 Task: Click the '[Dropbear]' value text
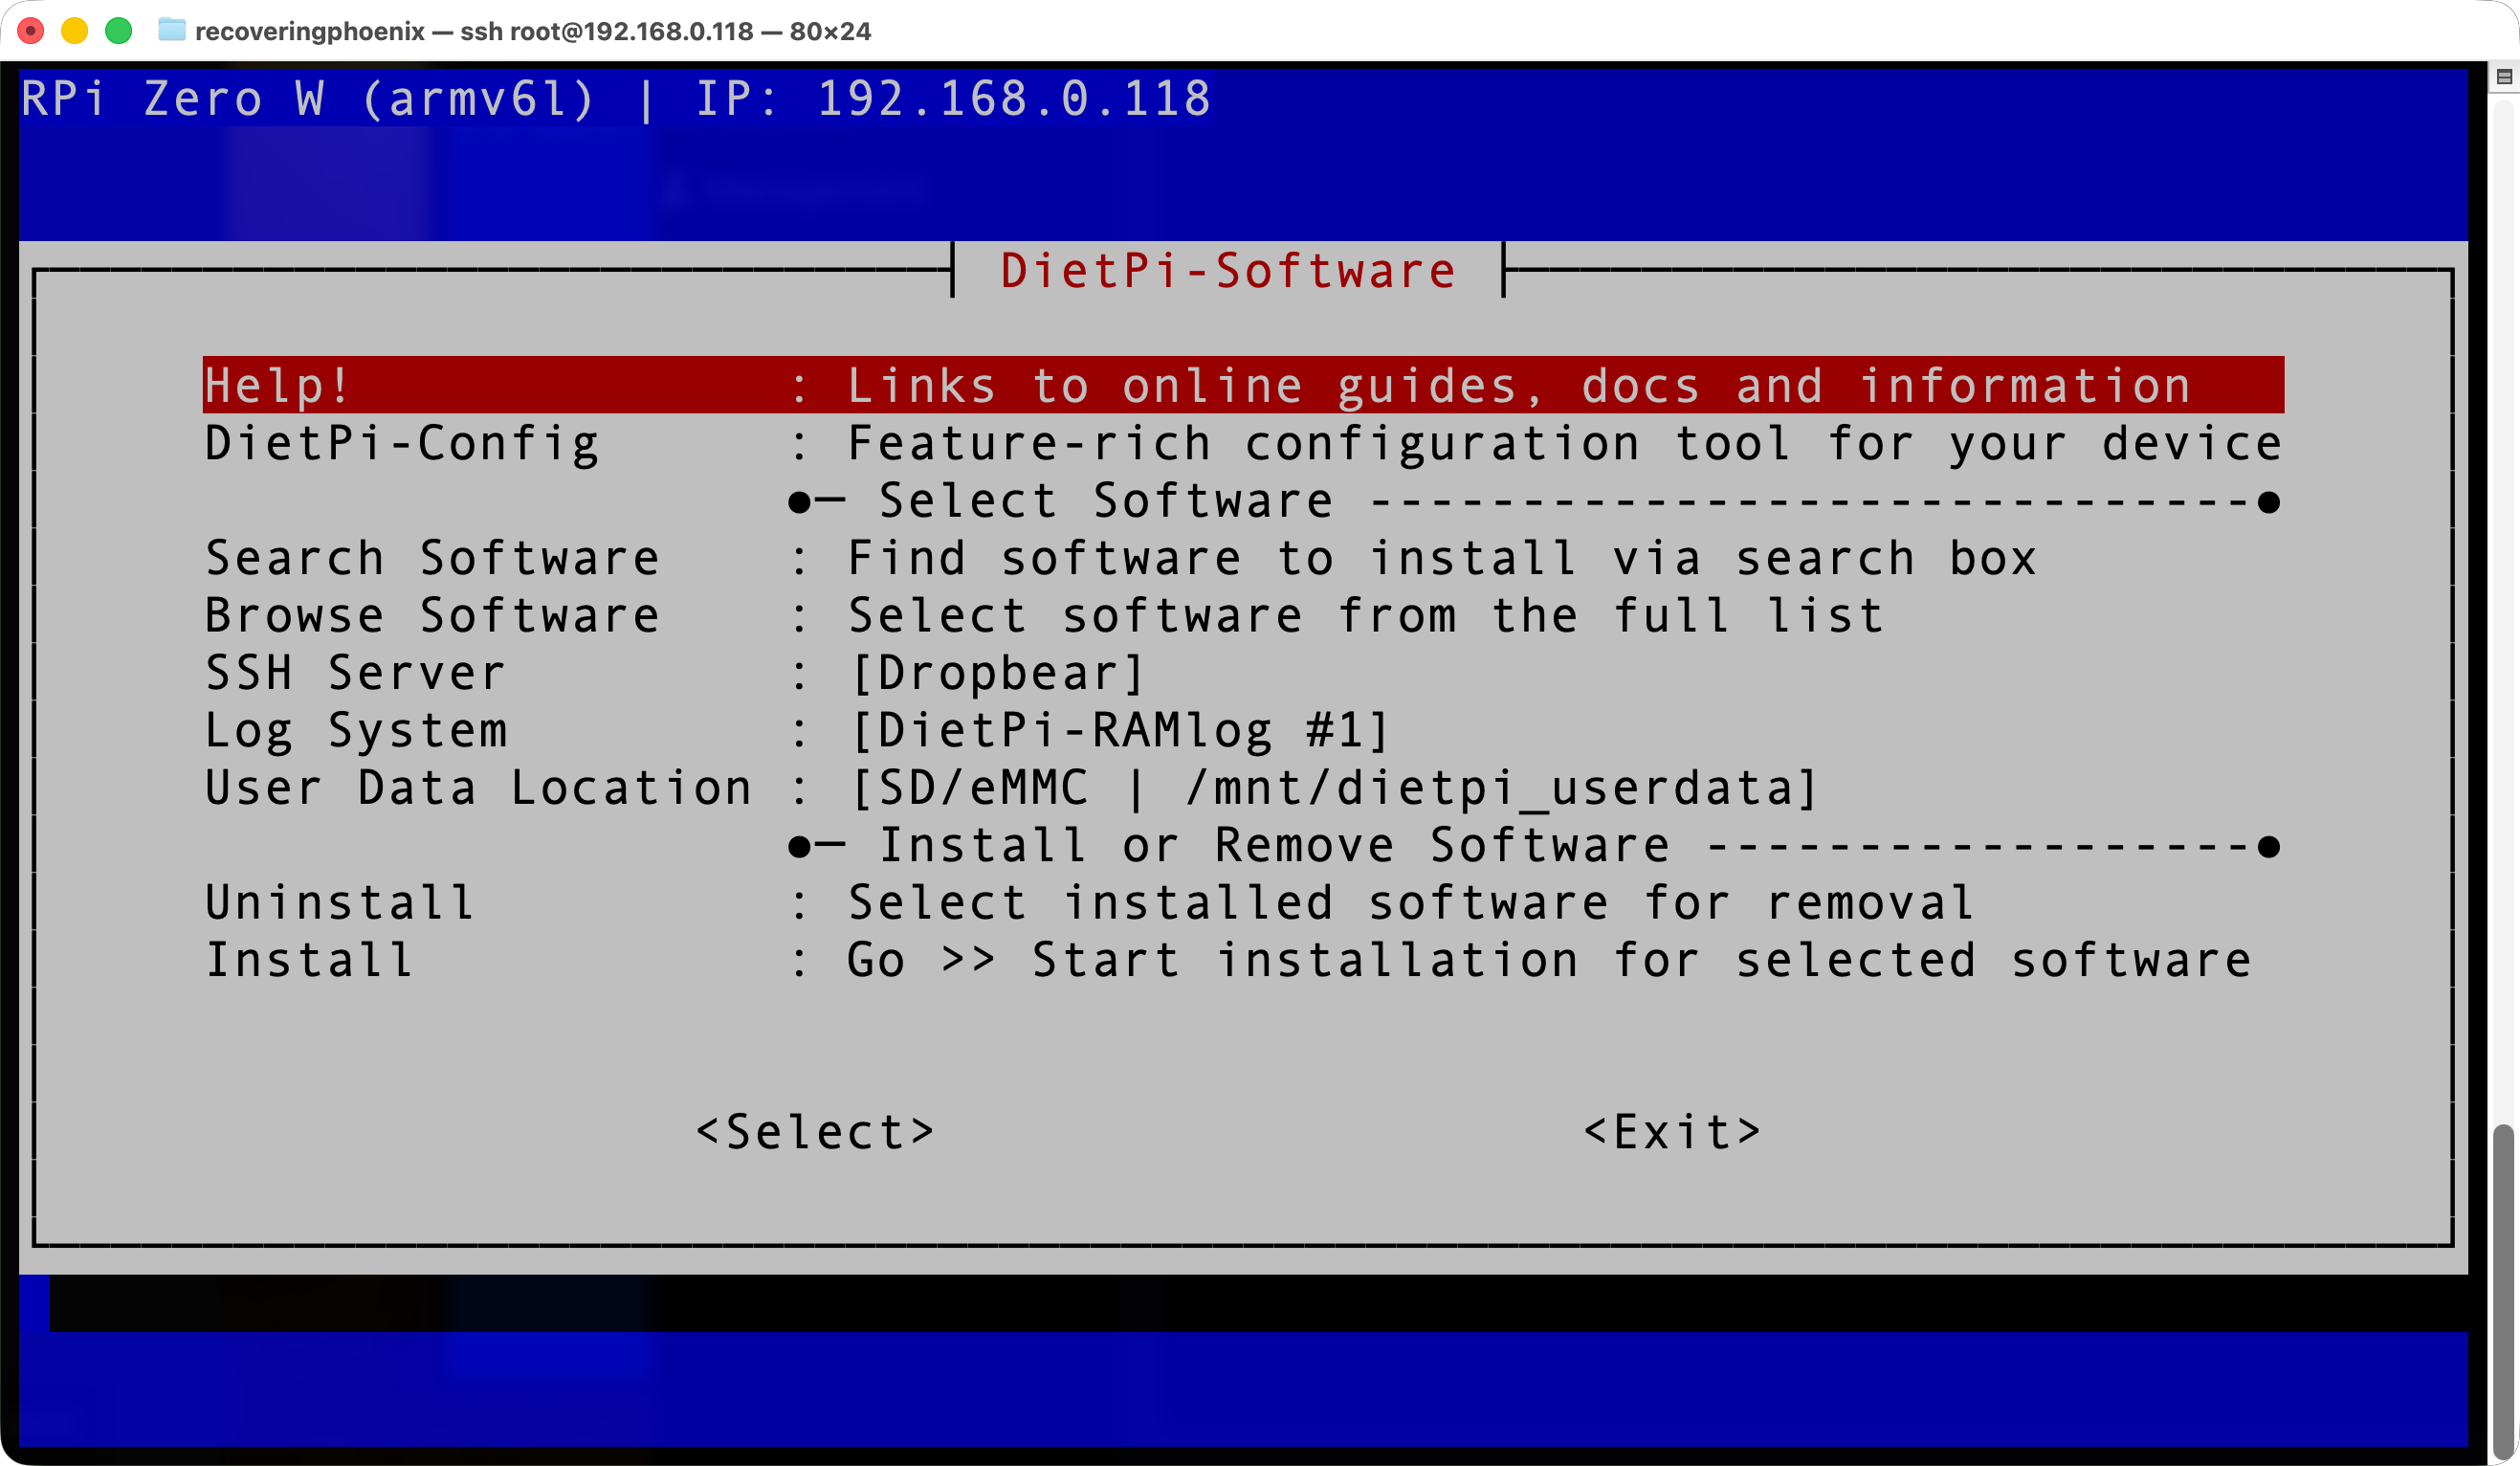[997, 673]
